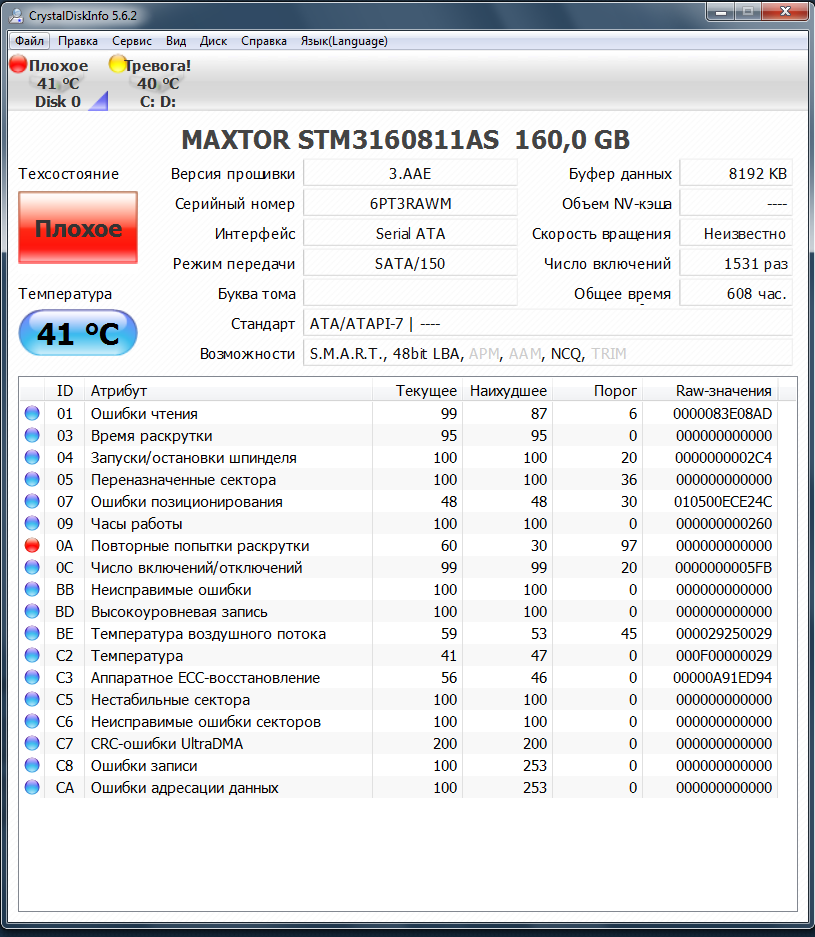The image size is (815, 937).
Task: Click the Версия прошивки field 3.AAE
Action: (410, 173)
